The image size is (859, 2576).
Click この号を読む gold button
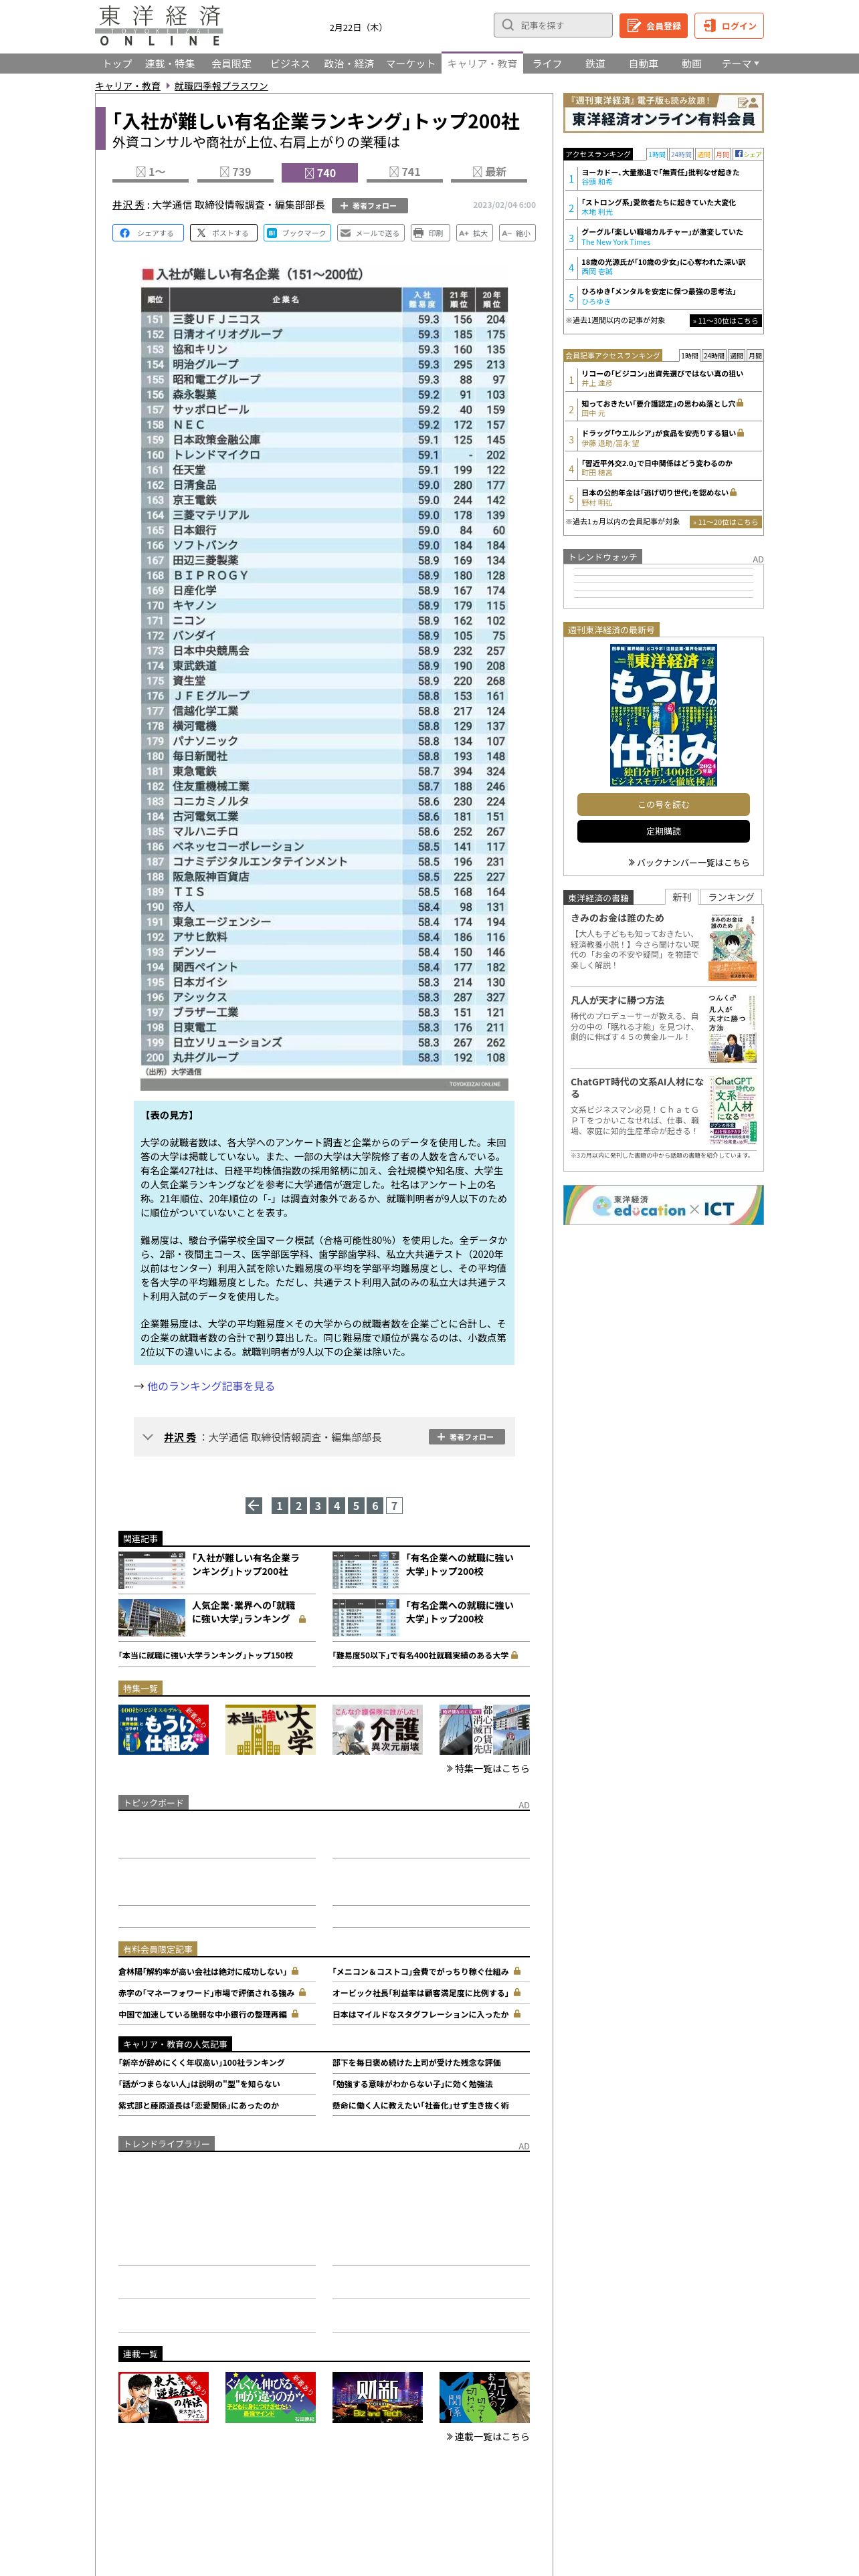point(663,804)
